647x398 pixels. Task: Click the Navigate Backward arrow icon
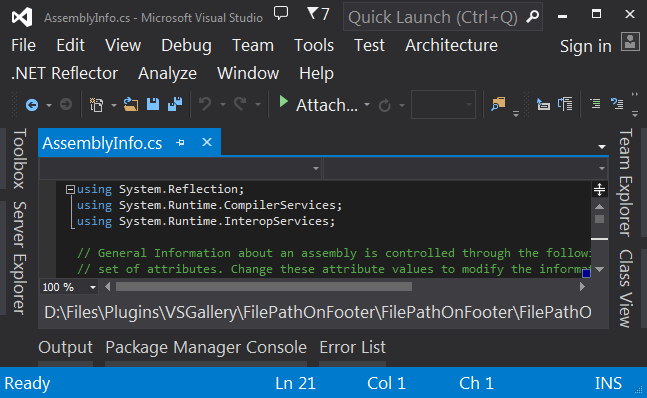[x=32, y=105]
